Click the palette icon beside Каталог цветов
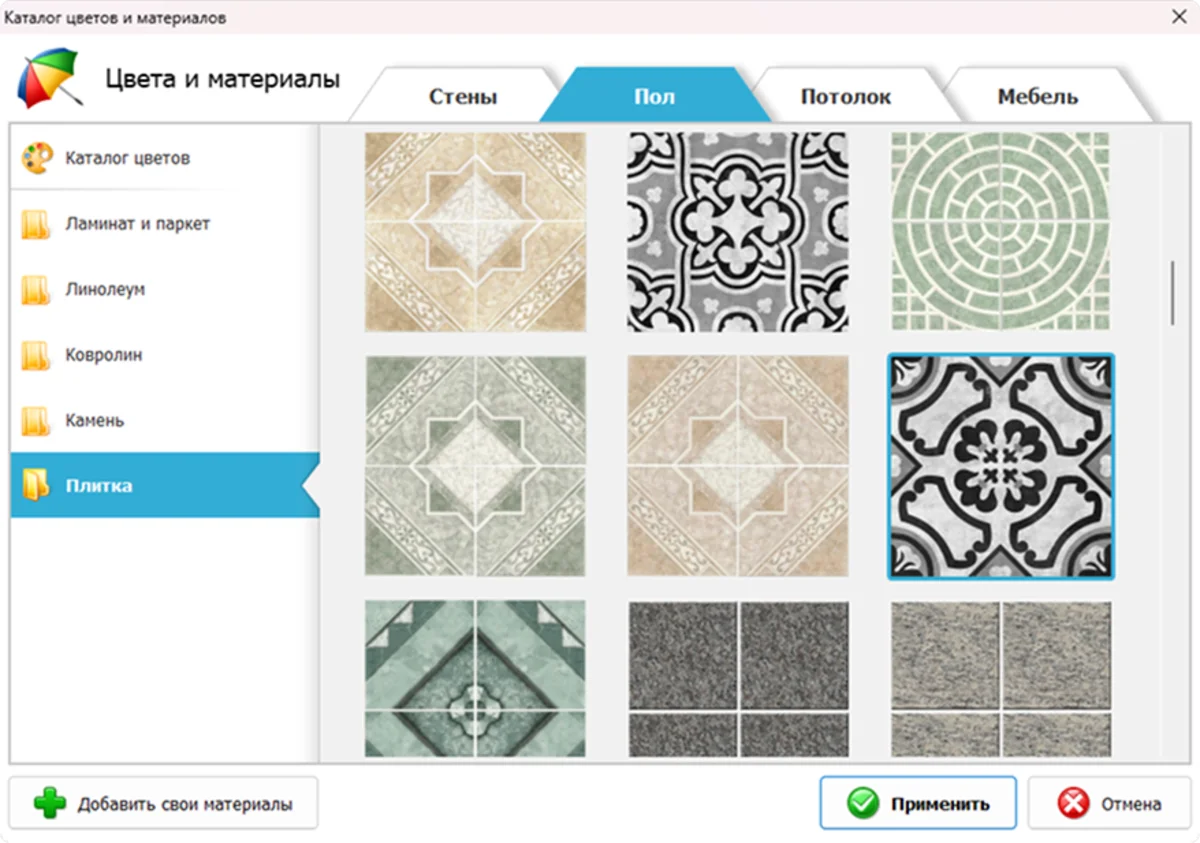Image resolution: width=1200 pixels, height=843 pixels. click(x=37, y=158)
